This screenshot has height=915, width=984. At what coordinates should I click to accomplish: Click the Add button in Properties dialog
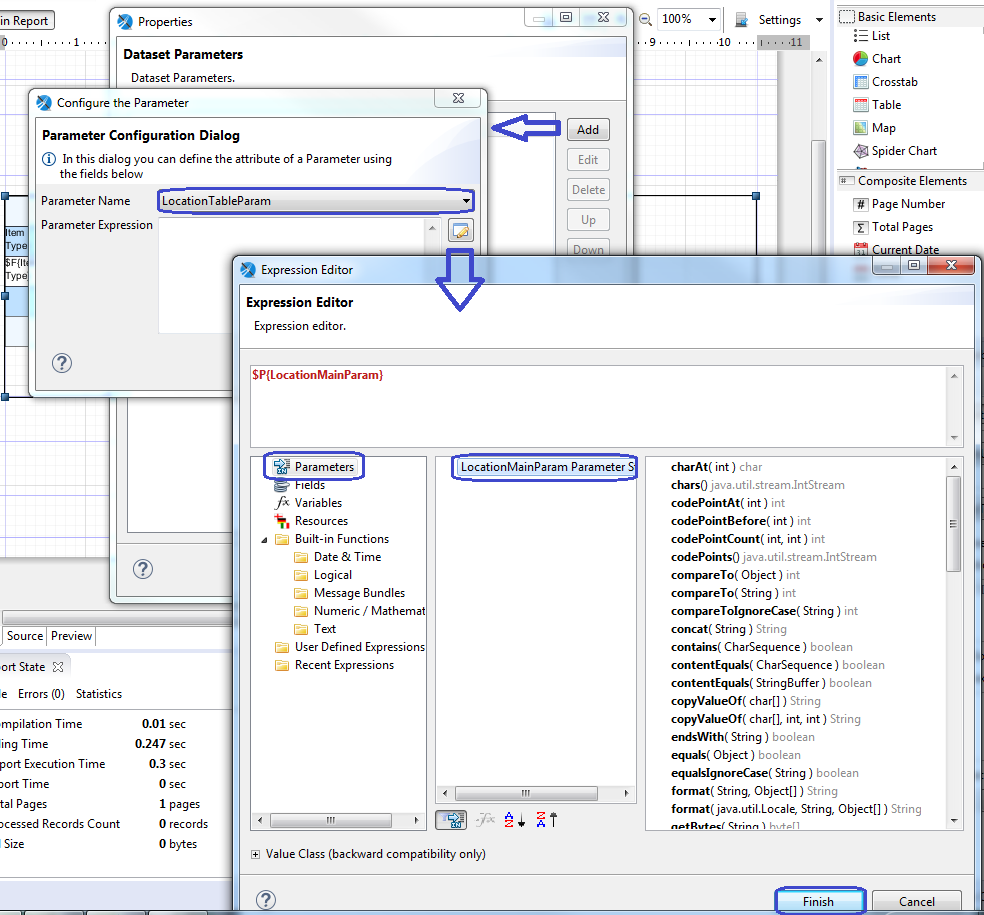(x=588, y=130)
